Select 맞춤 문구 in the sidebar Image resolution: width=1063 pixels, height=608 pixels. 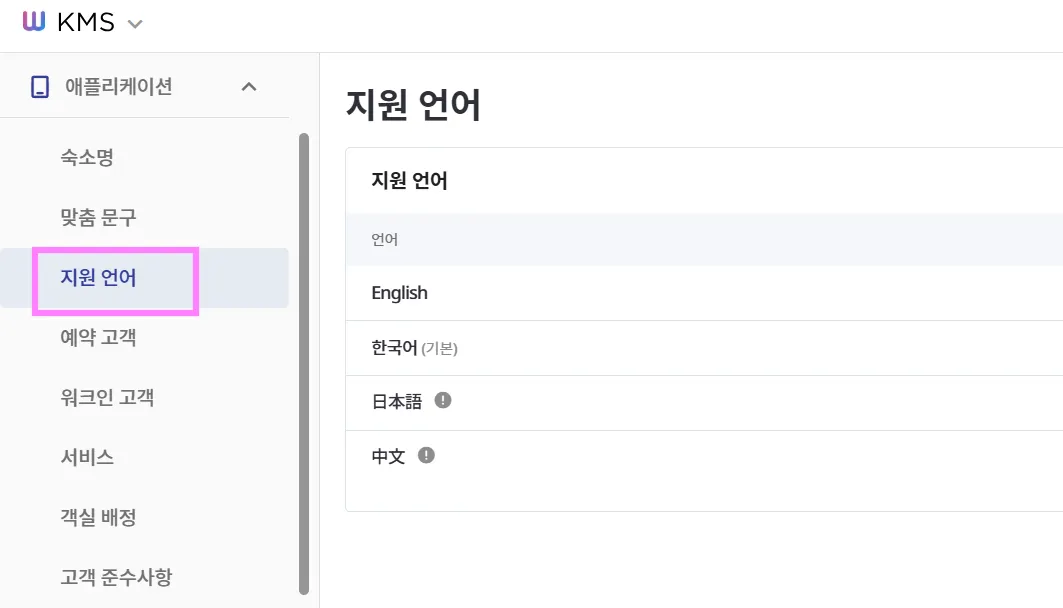pyautogui.click(x=98, y=217)
